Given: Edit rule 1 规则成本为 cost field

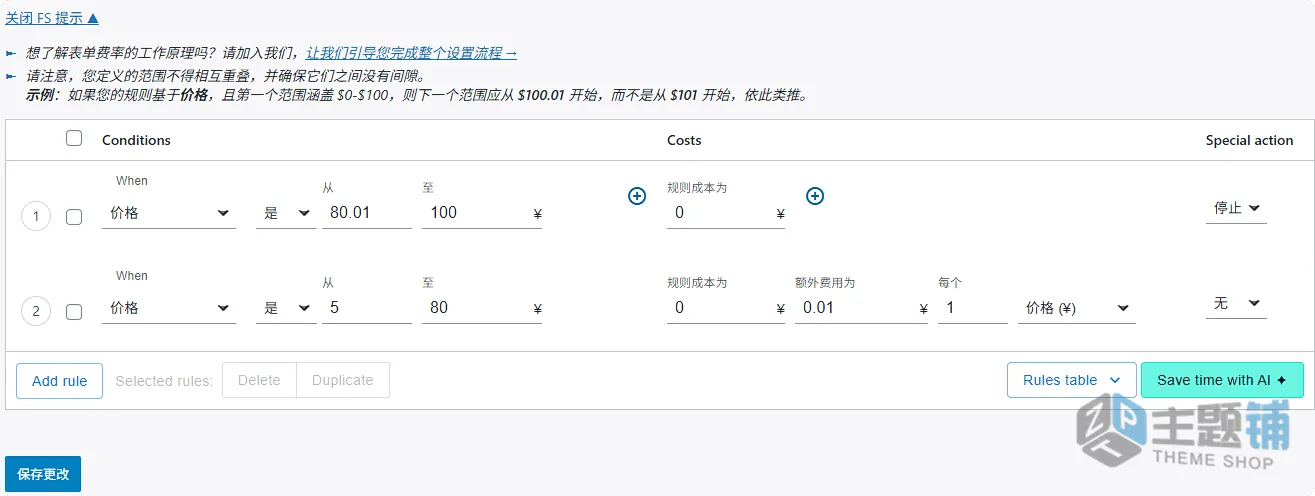Looking at the screenshot, I should (726, 213).
